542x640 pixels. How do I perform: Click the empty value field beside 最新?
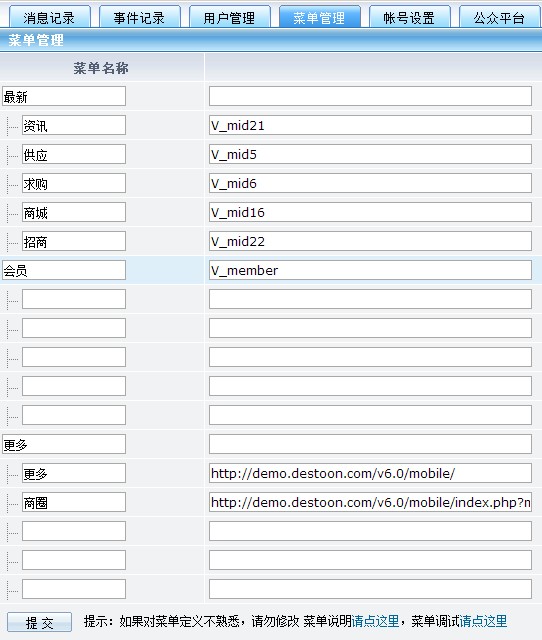point(370,96)
